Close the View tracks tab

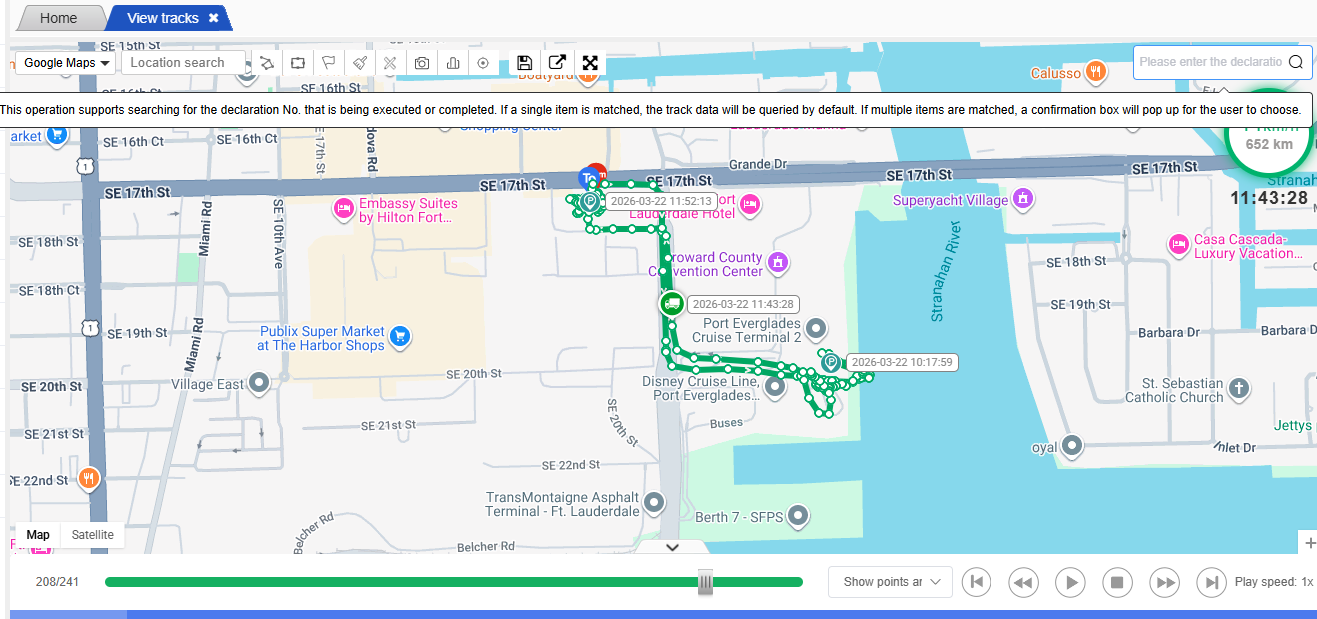point(214,18)
